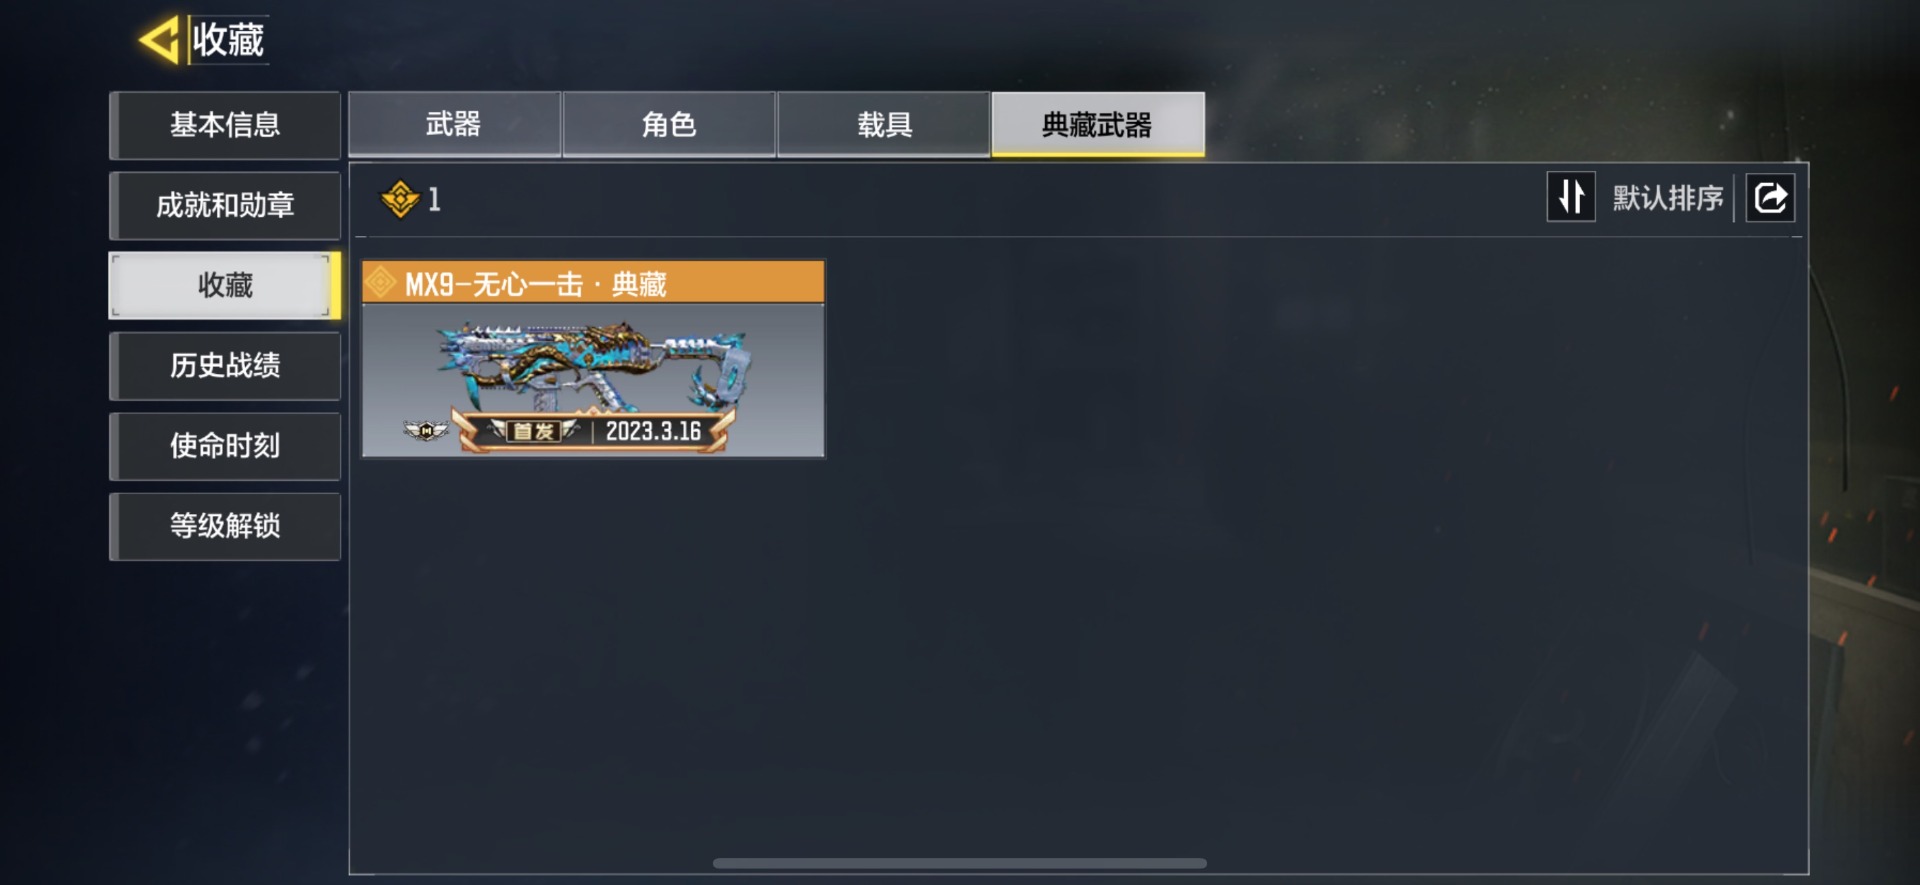1920x885 pixels.
Task: Open the 等级解锁 section
Action: click(225, 525)
